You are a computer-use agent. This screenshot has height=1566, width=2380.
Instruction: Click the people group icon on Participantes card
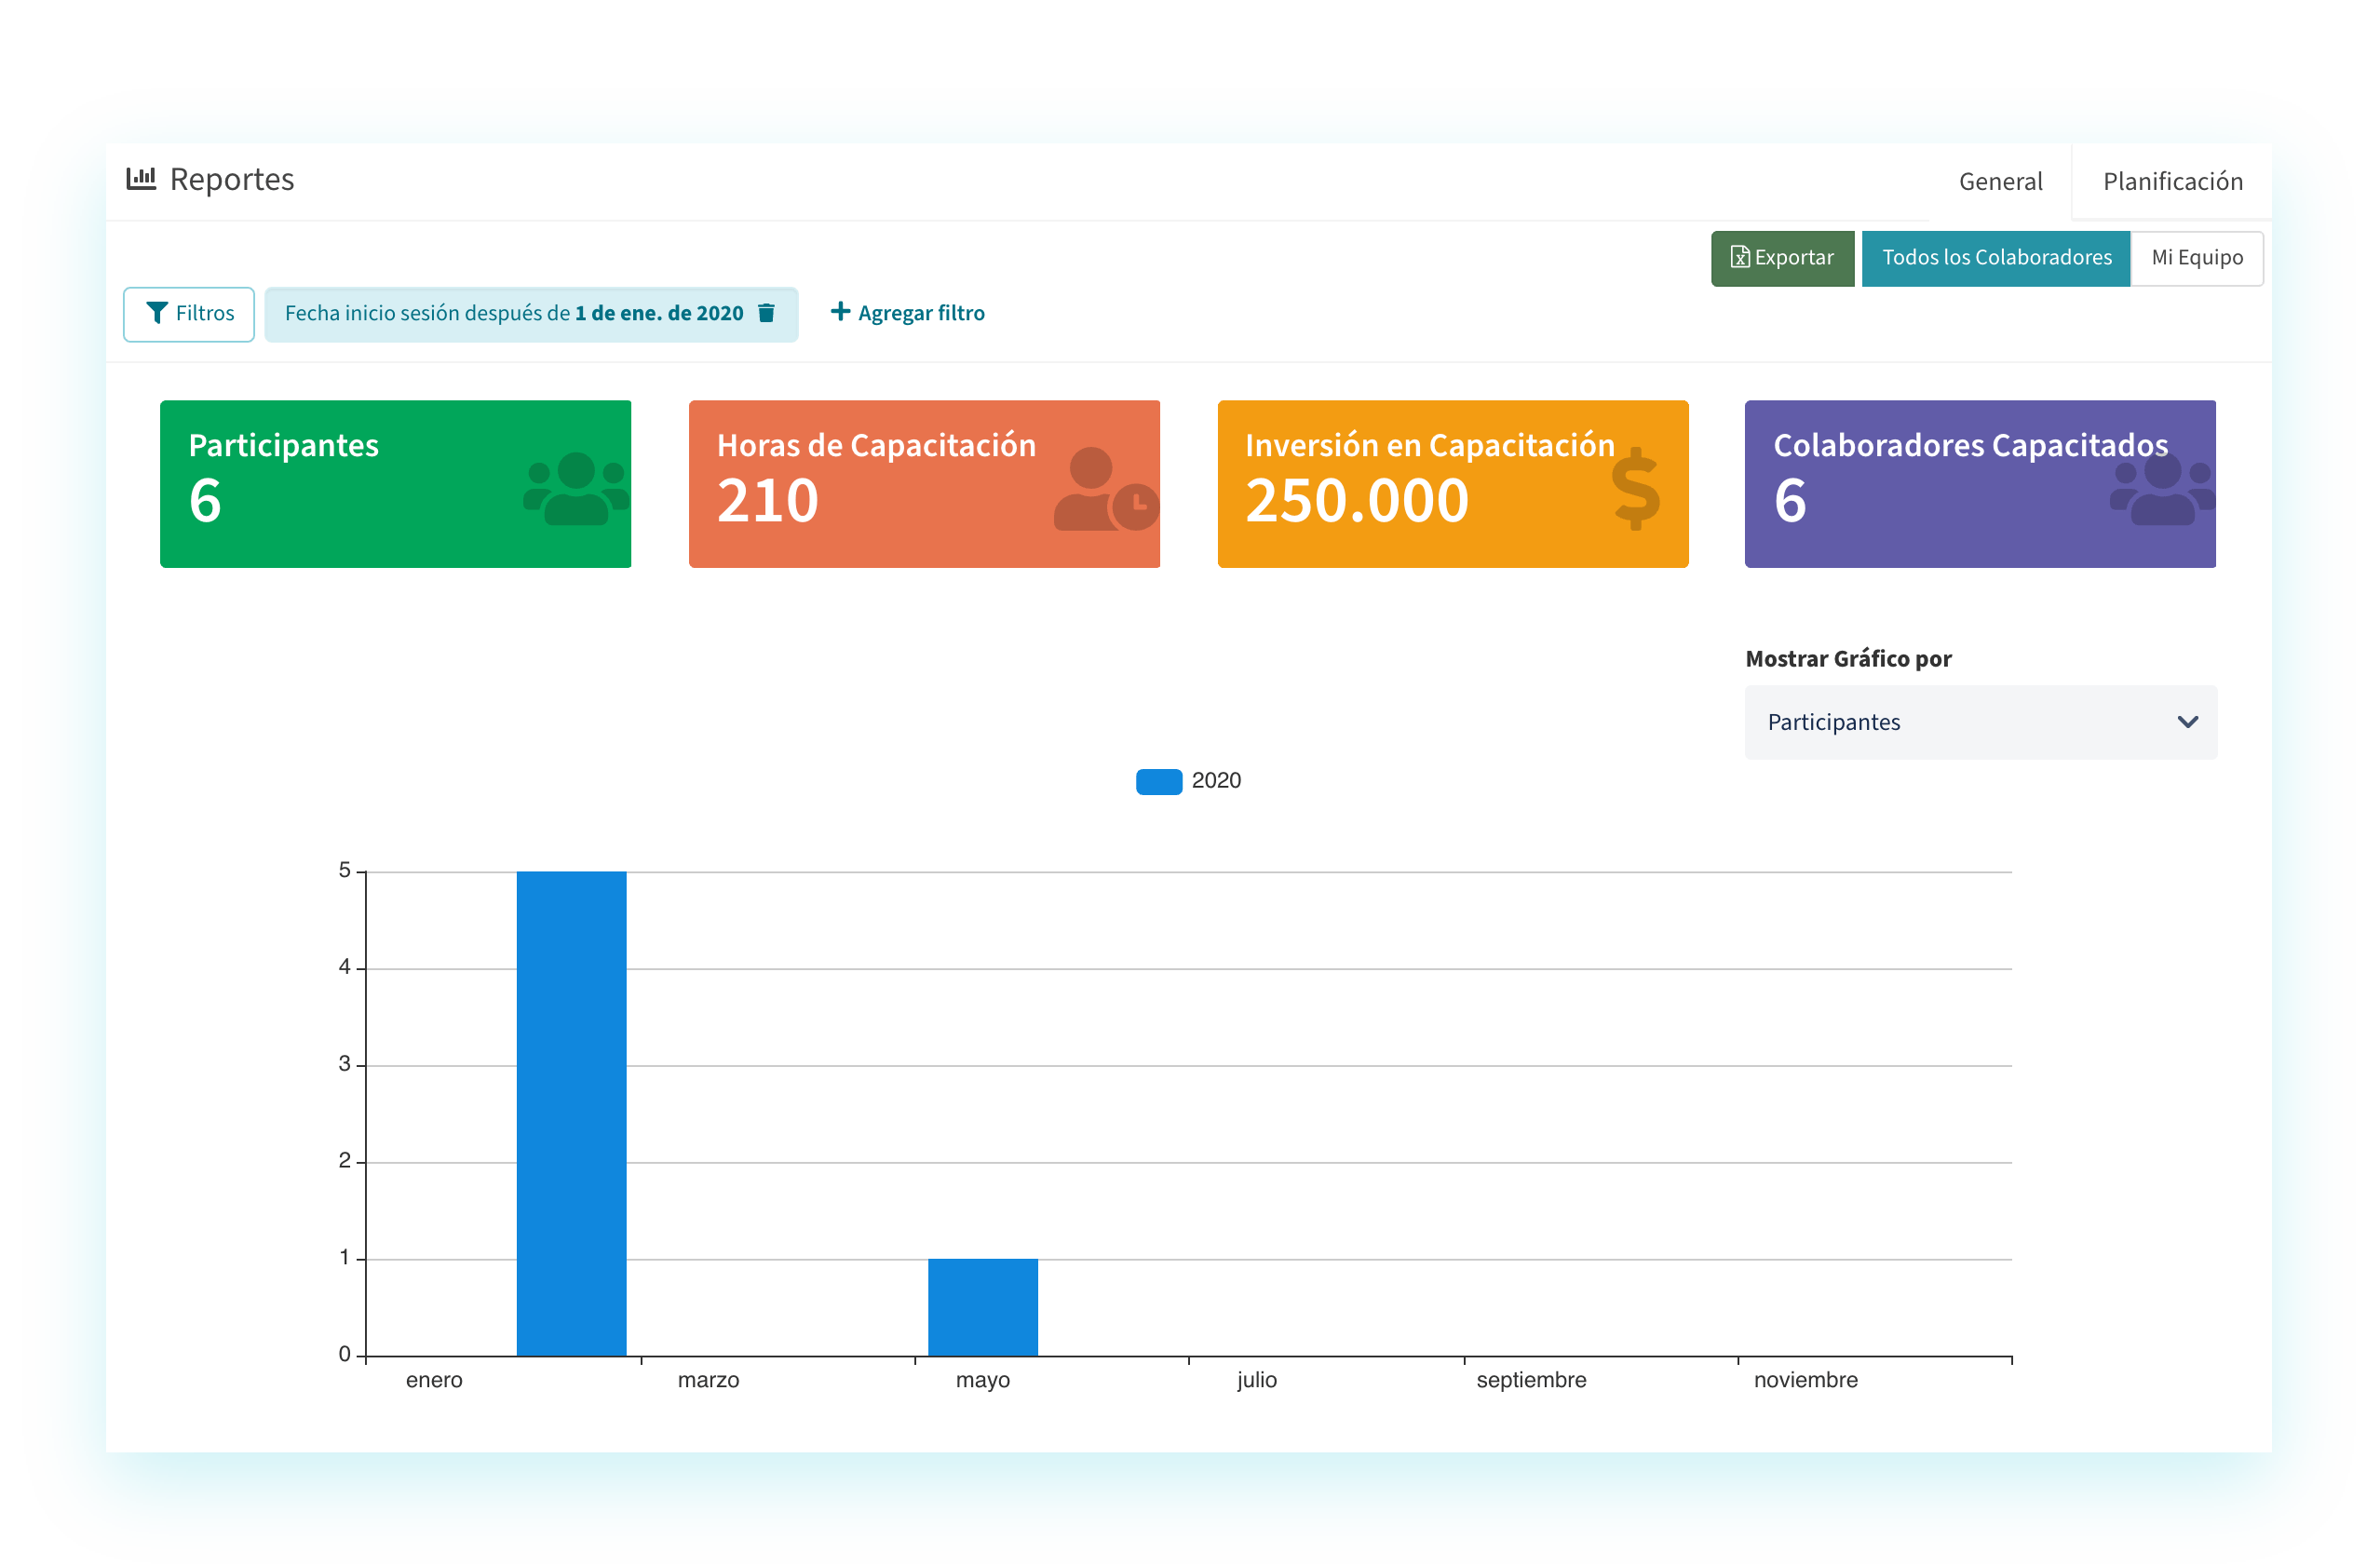(x=576, y=488)
